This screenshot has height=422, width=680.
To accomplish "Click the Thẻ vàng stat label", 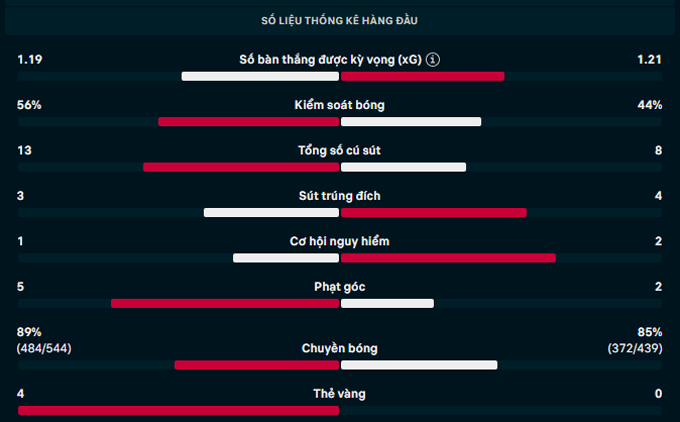I will pos(340,394).
